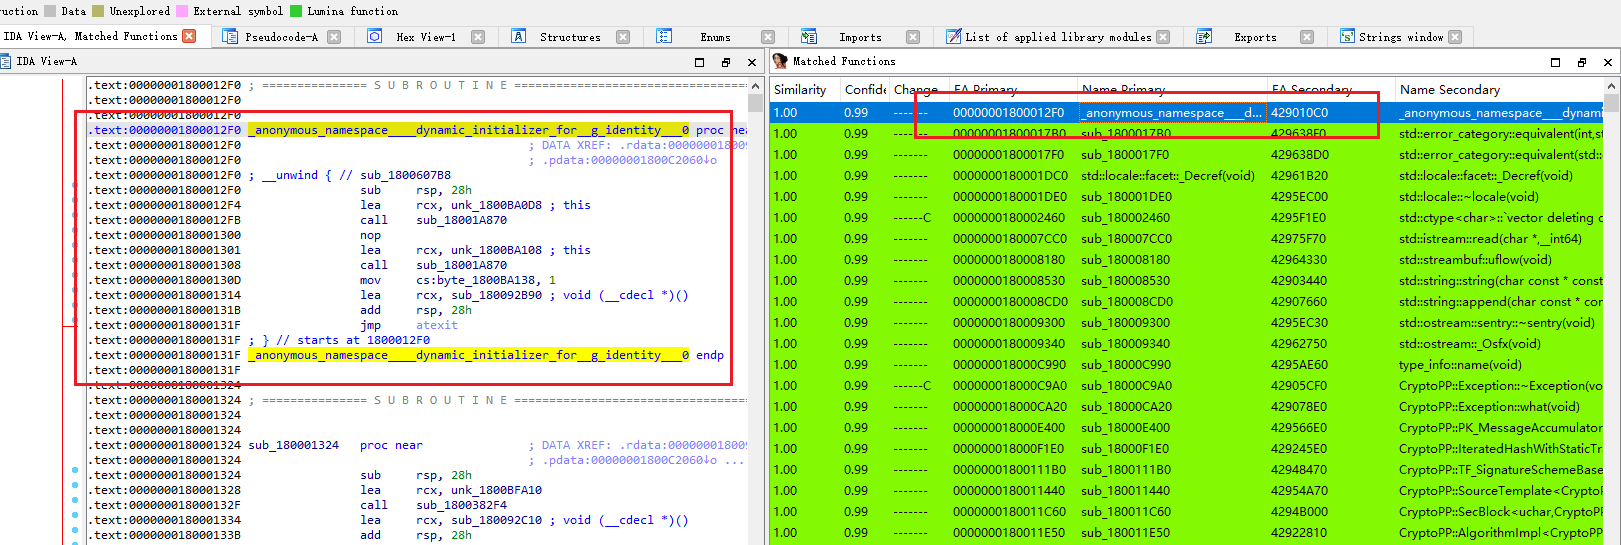This screenshot has width=1621, height=545.
Task: Switch to the Hex View-1 tab
Action: 425,37
